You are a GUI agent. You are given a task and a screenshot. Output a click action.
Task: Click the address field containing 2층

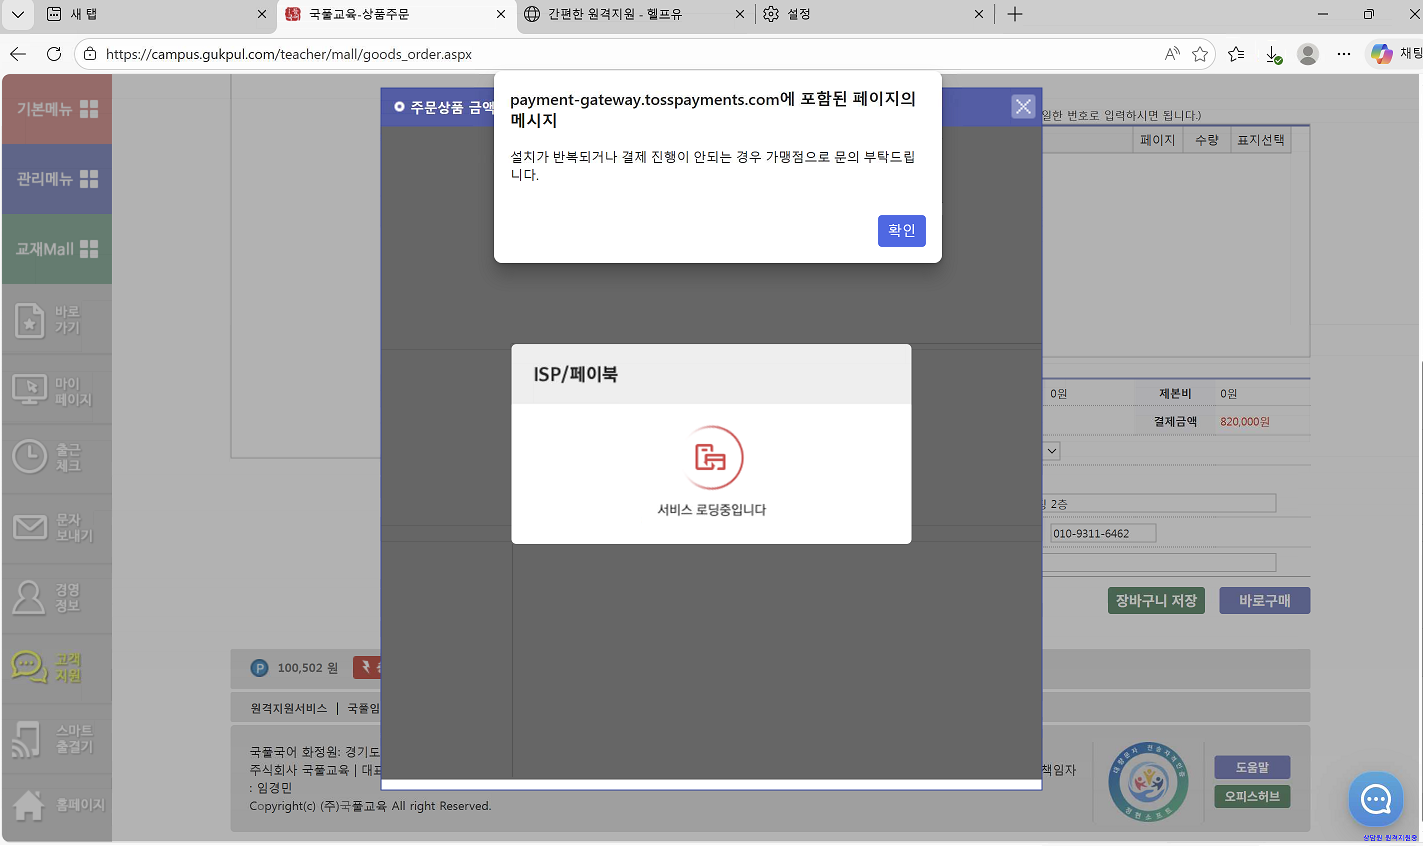tap(1159, 503)
